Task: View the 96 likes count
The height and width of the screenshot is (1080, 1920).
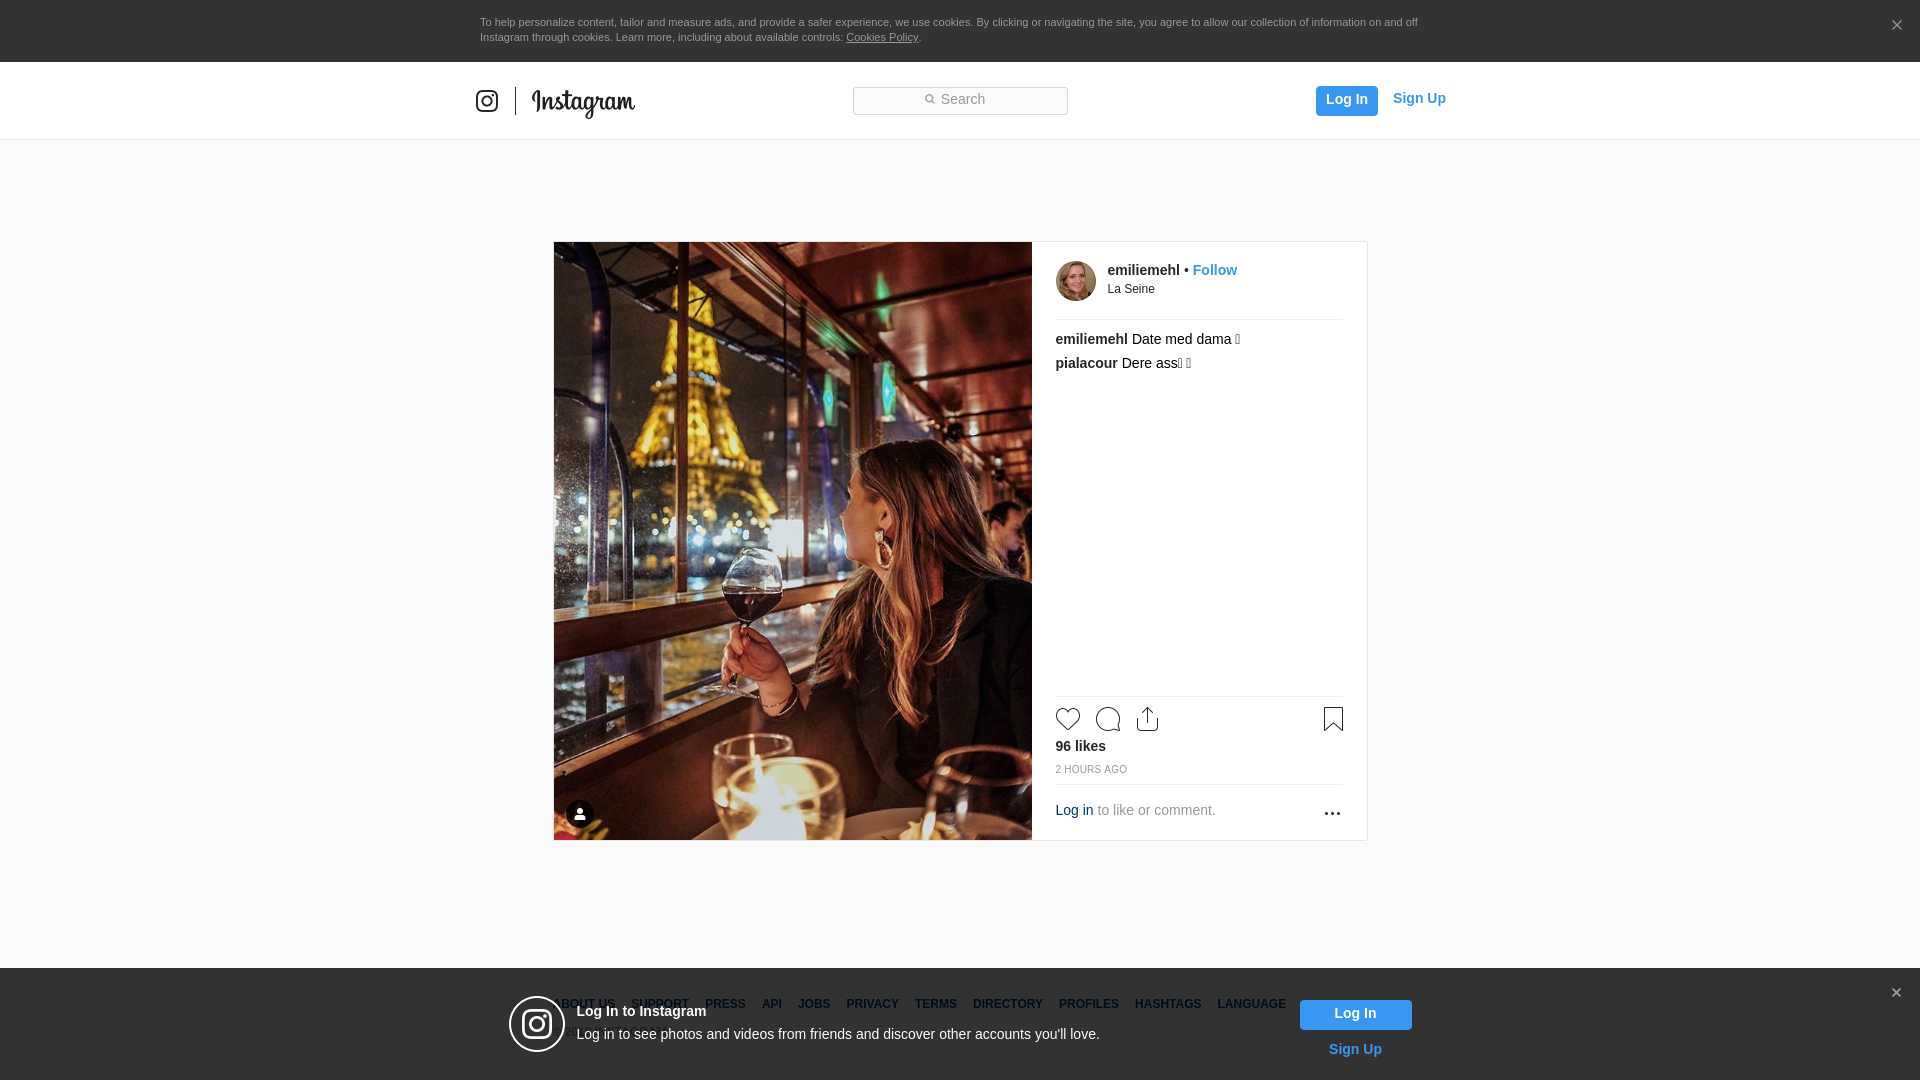Action: [1080, 746]
